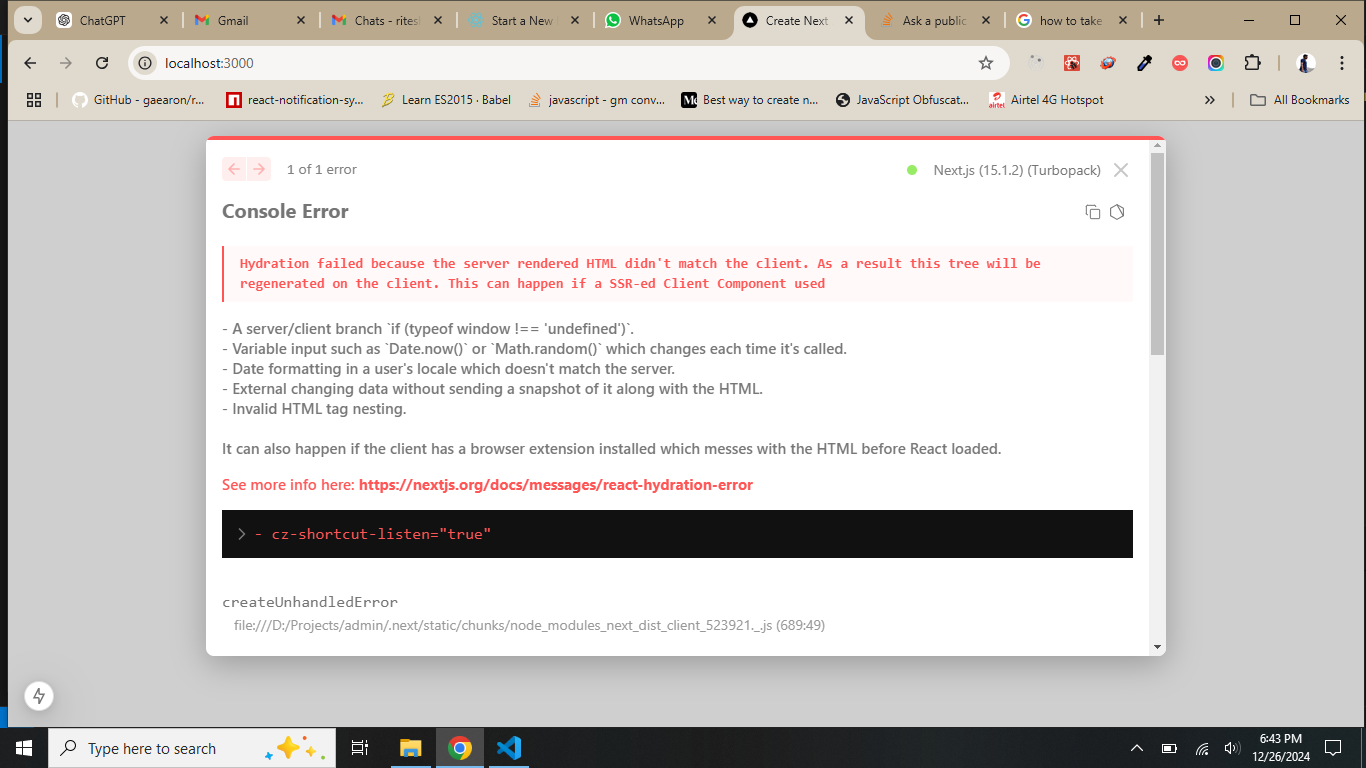Show hidden system tray icons

[x=1137, y=748]
